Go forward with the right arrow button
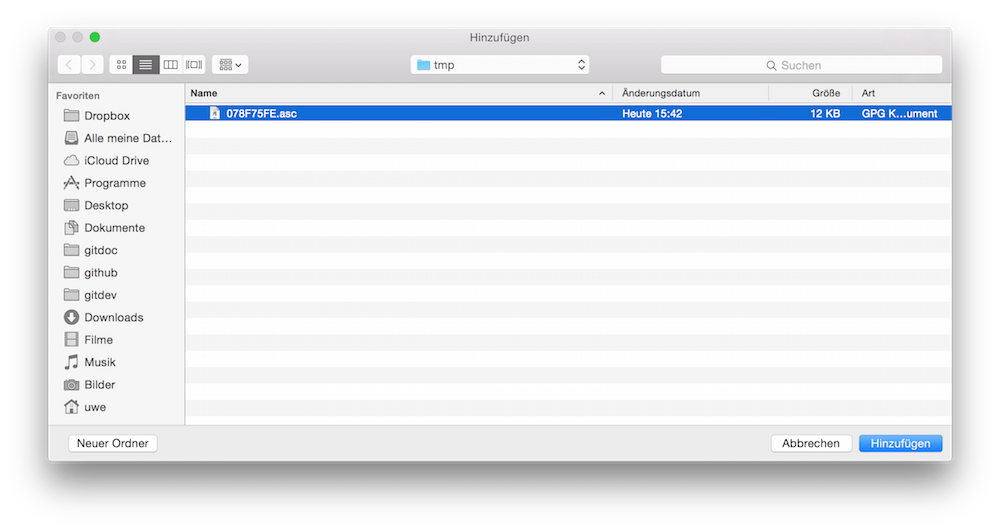Viewport: 1000px width, 530px height. coord(92,64)
